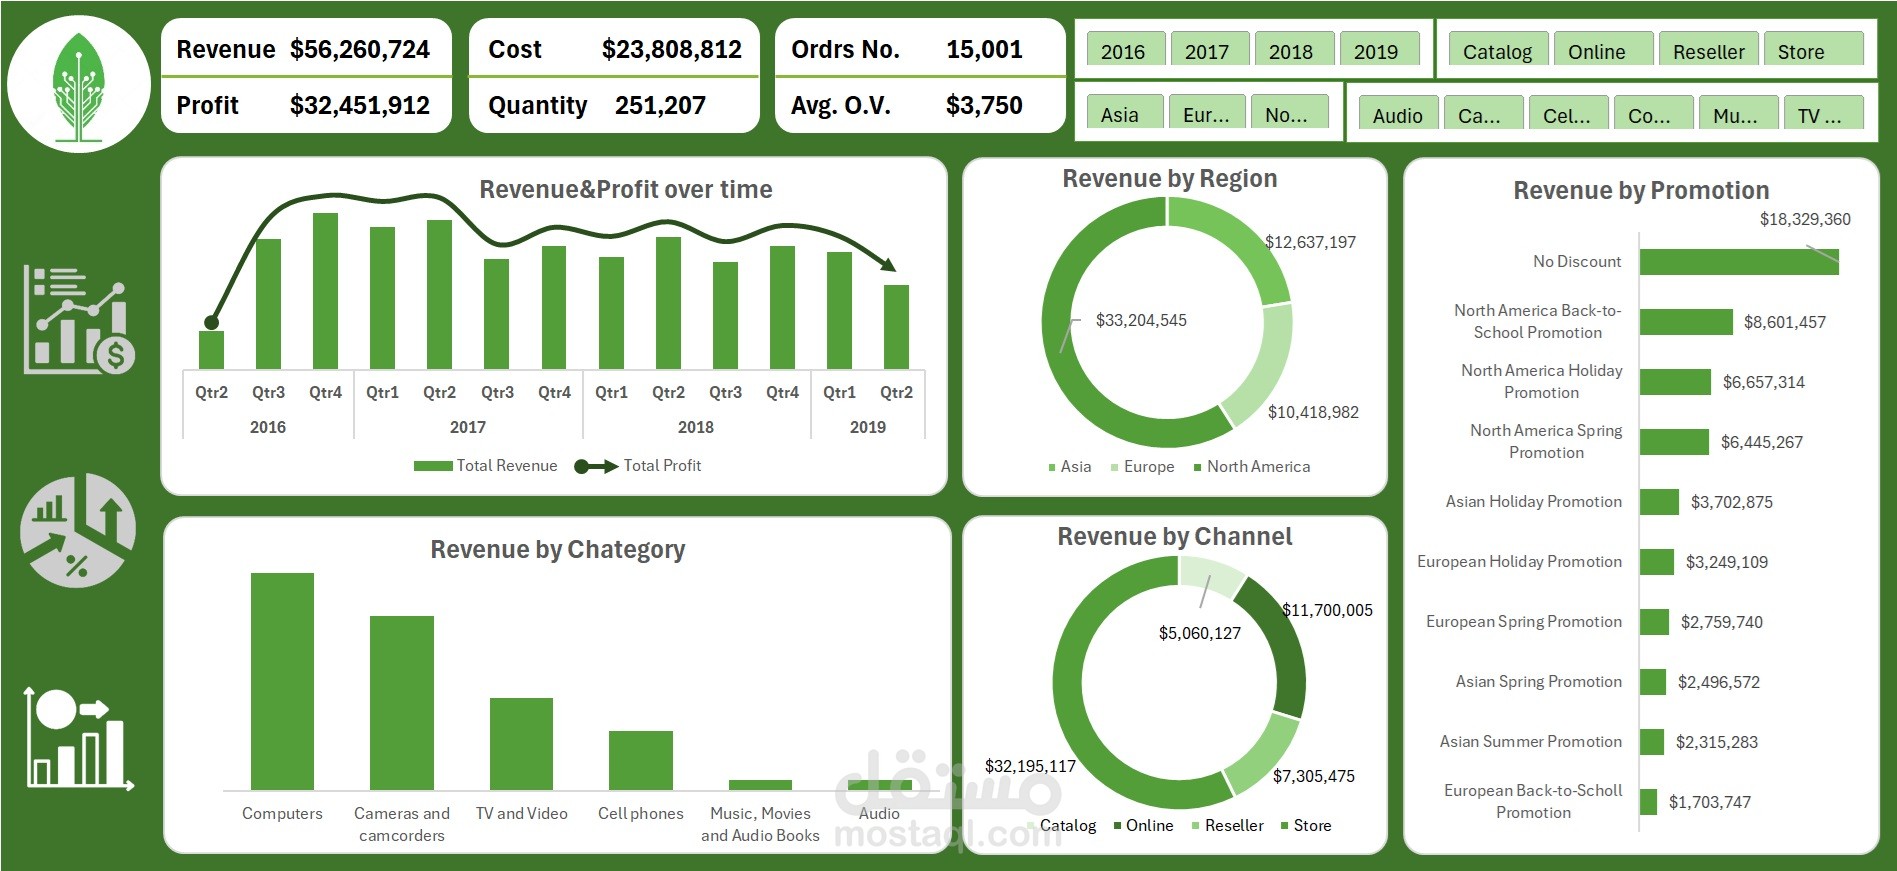Click the Avg. O.V. value $3,750

click(x=985, y=105)
